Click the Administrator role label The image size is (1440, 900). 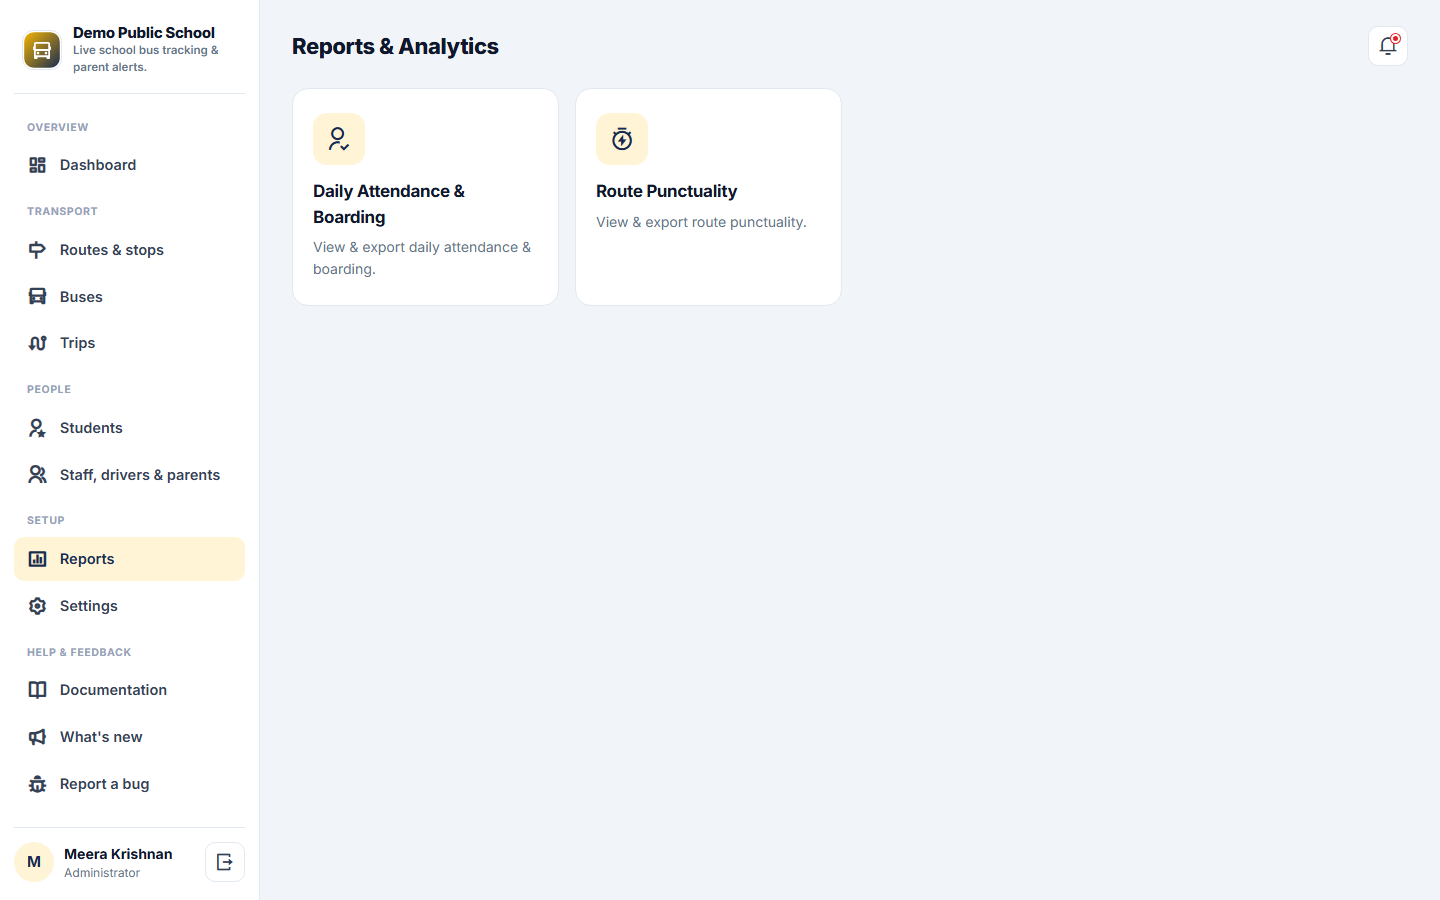coord(102,873)
